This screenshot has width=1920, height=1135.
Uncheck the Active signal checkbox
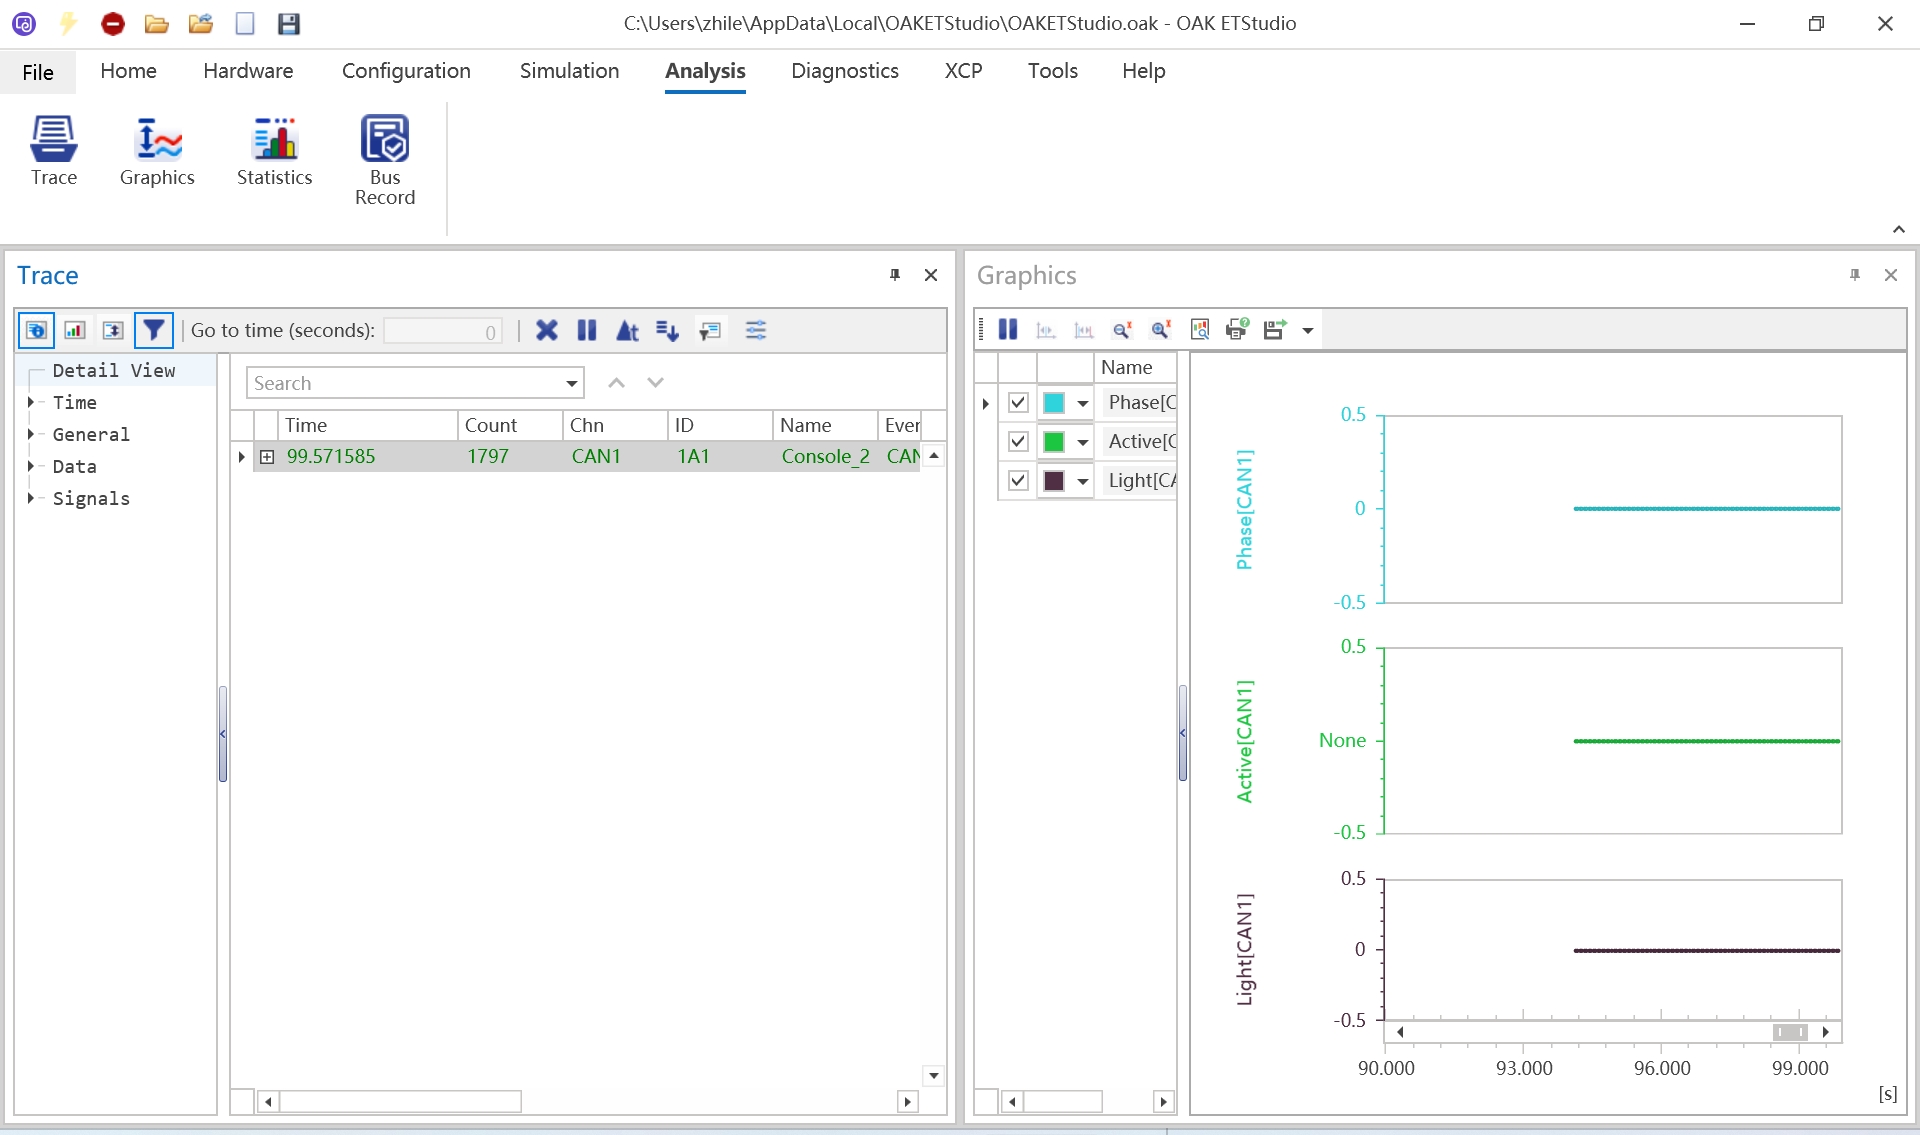(x=1018, y=441)
